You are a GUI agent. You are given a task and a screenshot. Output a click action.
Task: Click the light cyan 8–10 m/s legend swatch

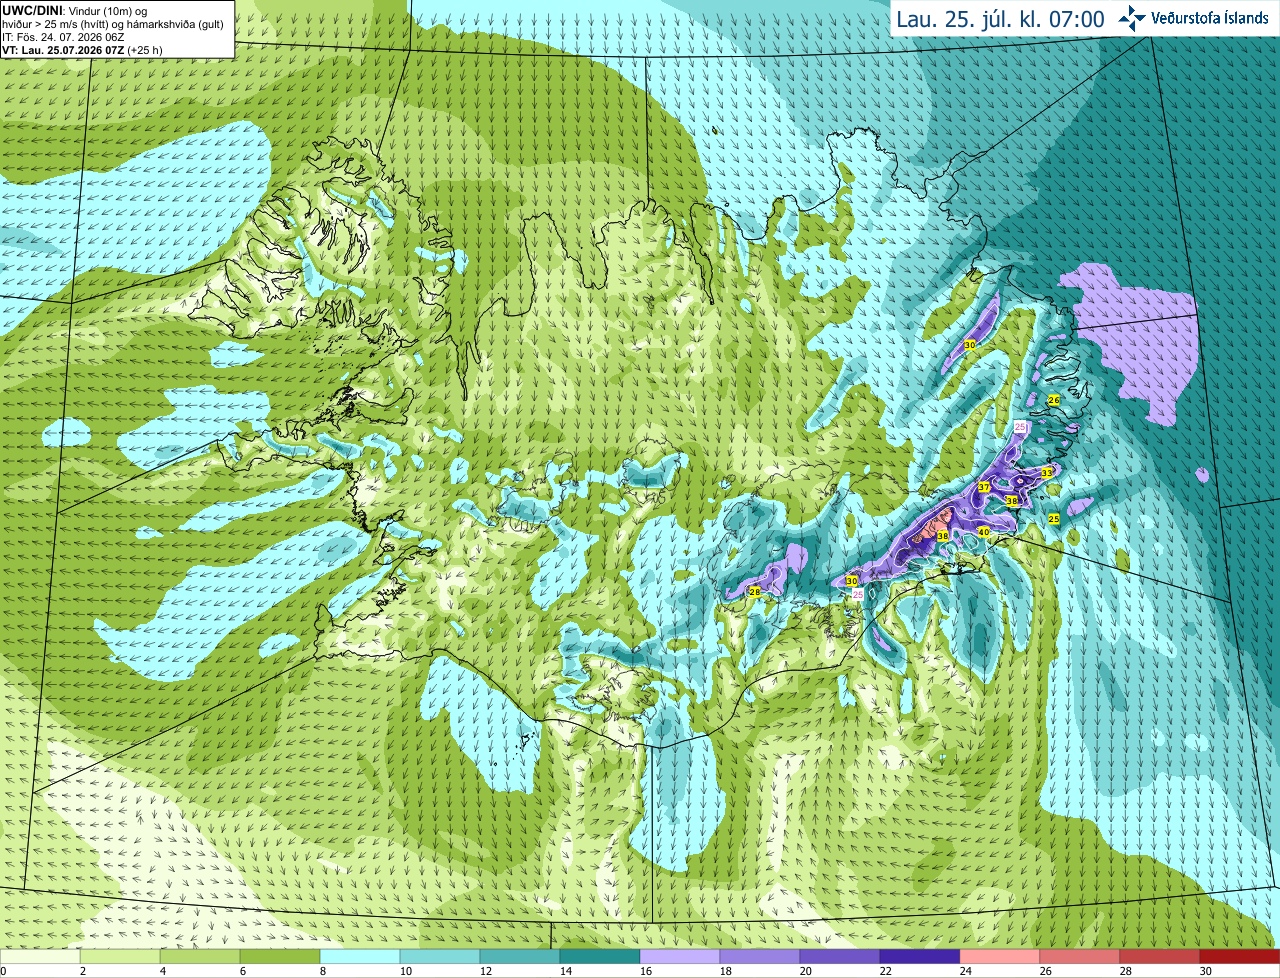pos(360,957)
